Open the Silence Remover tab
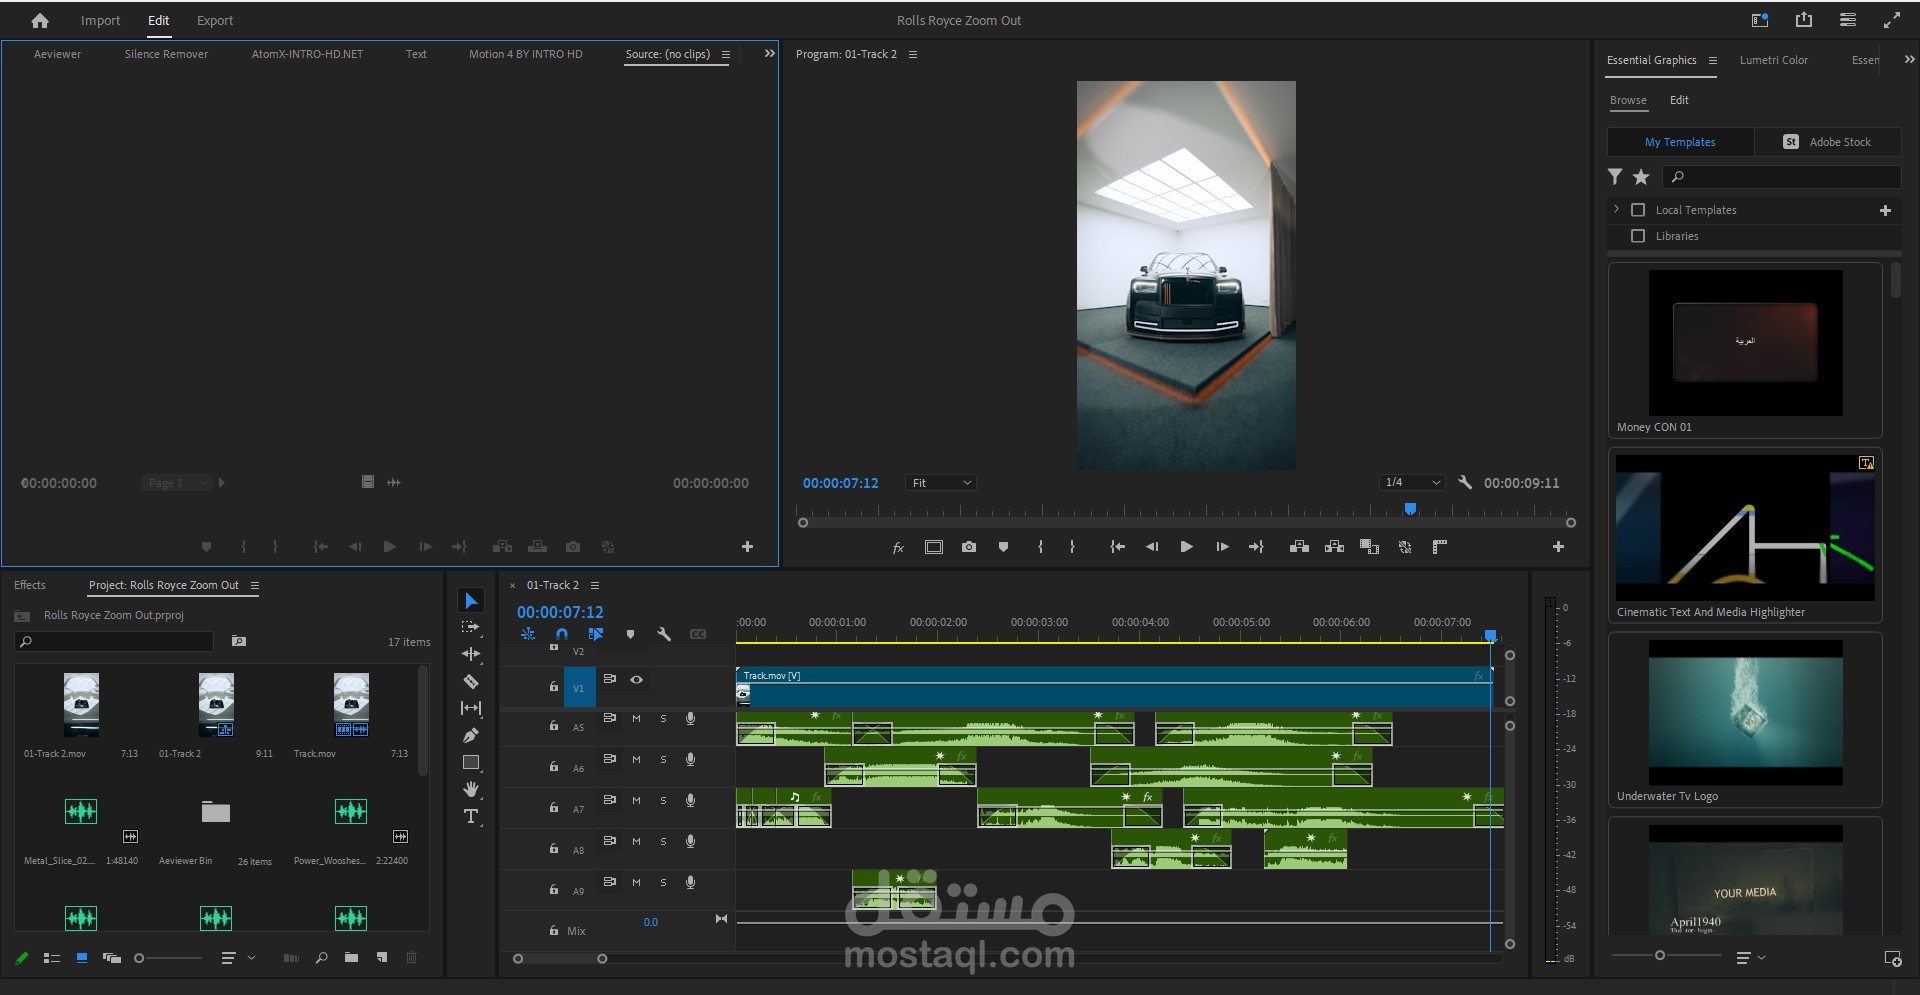Image resolution: width=1920 pixels, height=995 pixels. [166, 54]
